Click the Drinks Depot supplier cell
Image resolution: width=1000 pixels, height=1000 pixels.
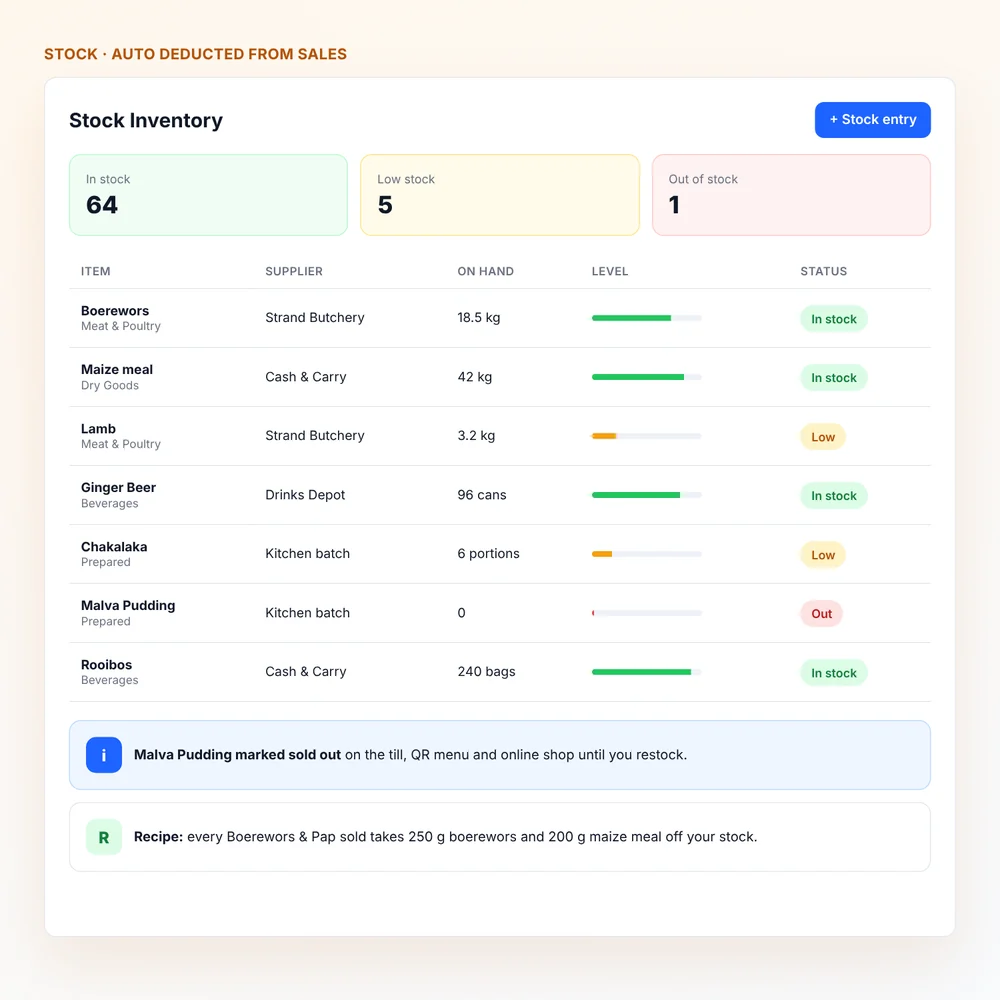[305, 495]
